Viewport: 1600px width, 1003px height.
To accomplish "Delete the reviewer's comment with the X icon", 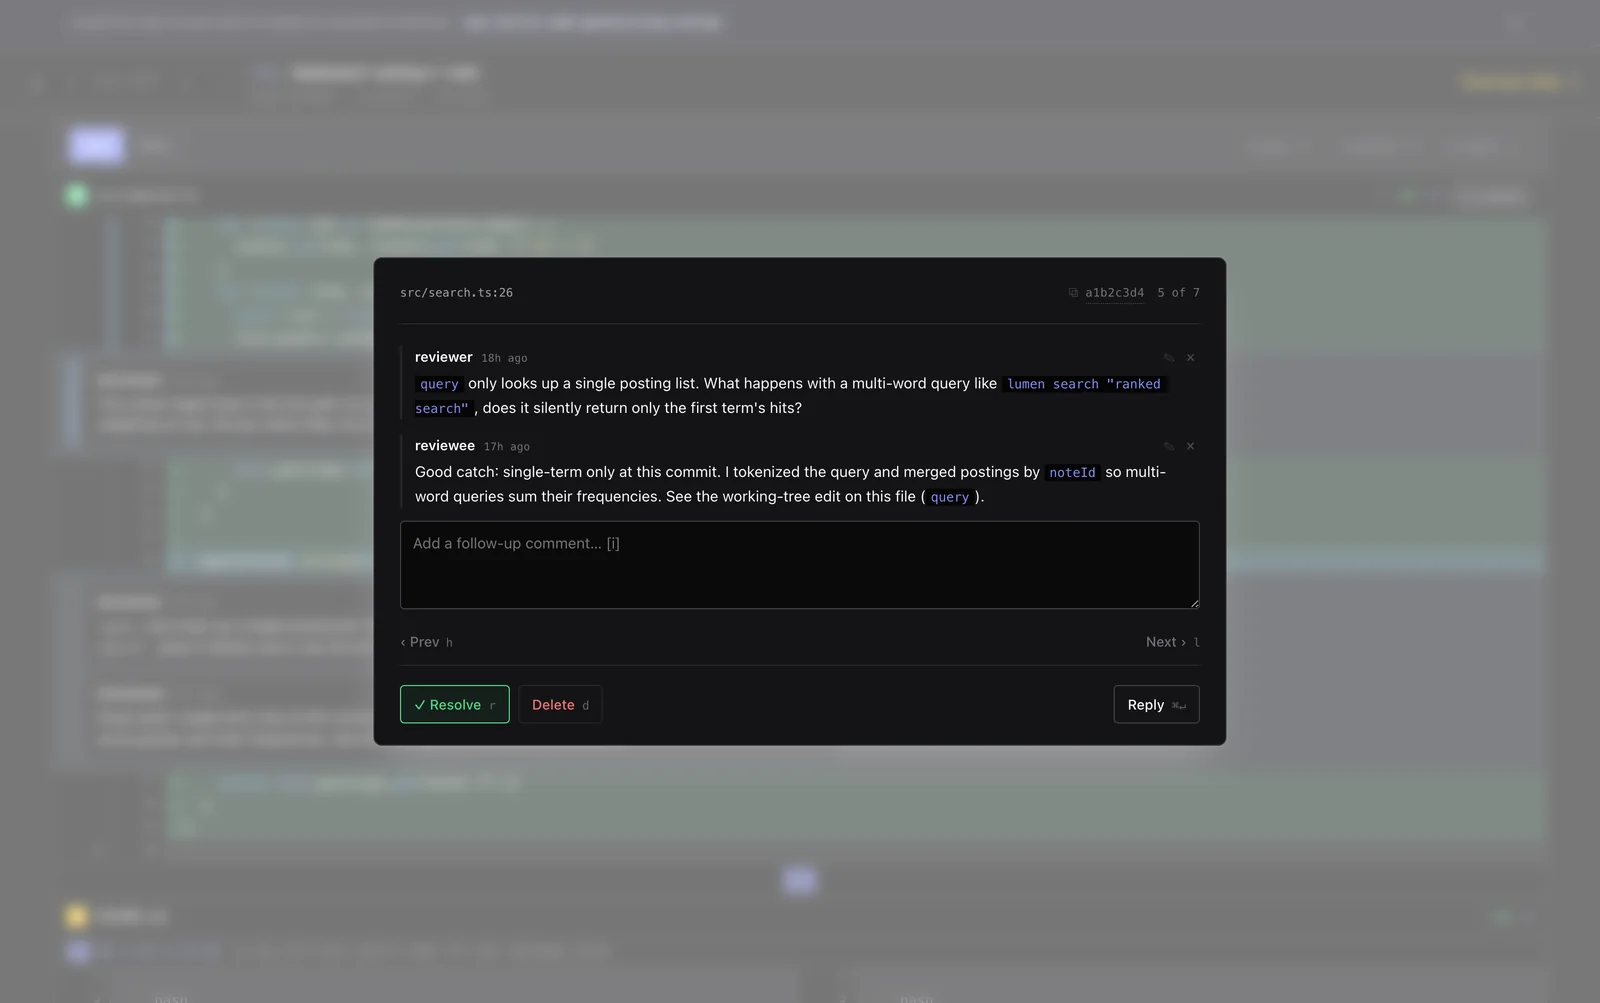I will [x=1190, y=358].
